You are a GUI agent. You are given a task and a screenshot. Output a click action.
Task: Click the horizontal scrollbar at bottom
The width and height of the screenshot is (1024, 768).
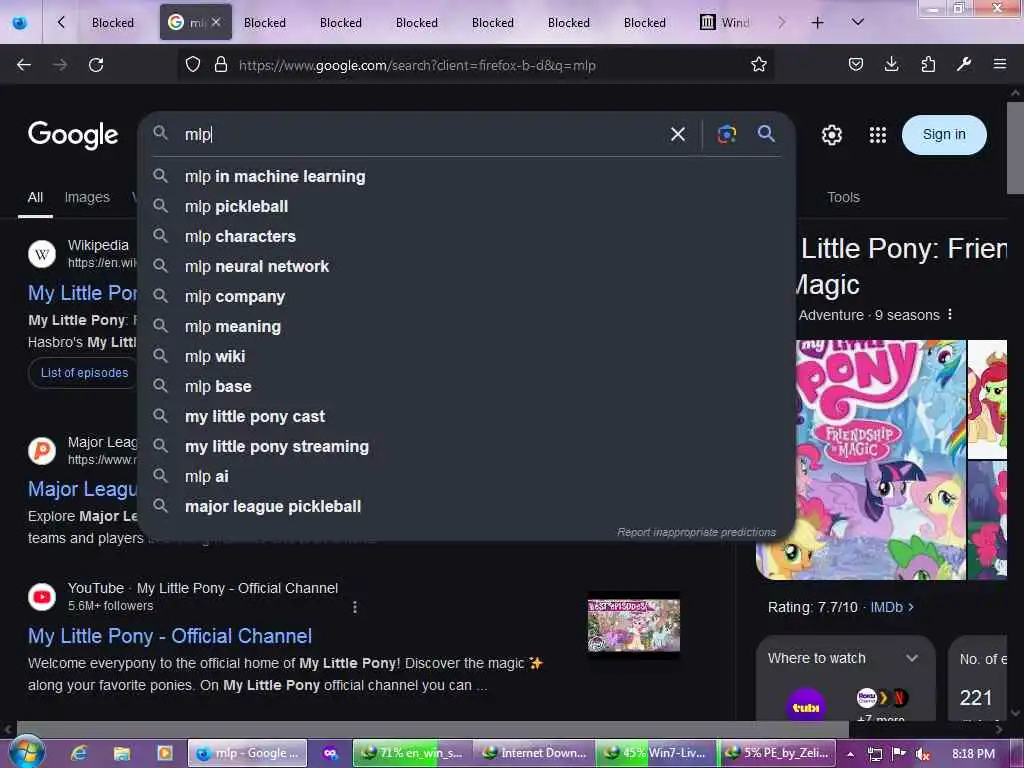click(x=432, y=728)
